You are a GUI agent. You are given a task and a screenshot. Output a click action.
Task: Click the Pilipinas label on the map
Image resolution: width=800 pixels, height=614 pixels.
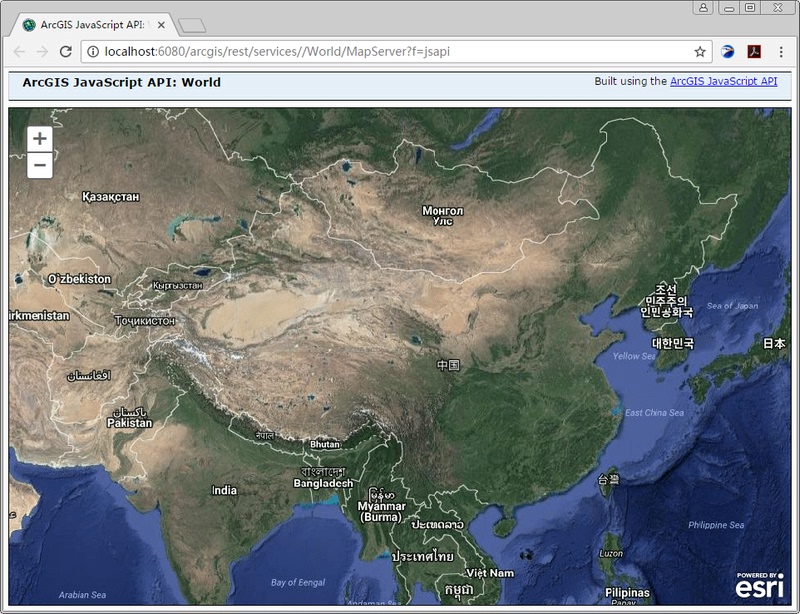click(x=628, y=593)
